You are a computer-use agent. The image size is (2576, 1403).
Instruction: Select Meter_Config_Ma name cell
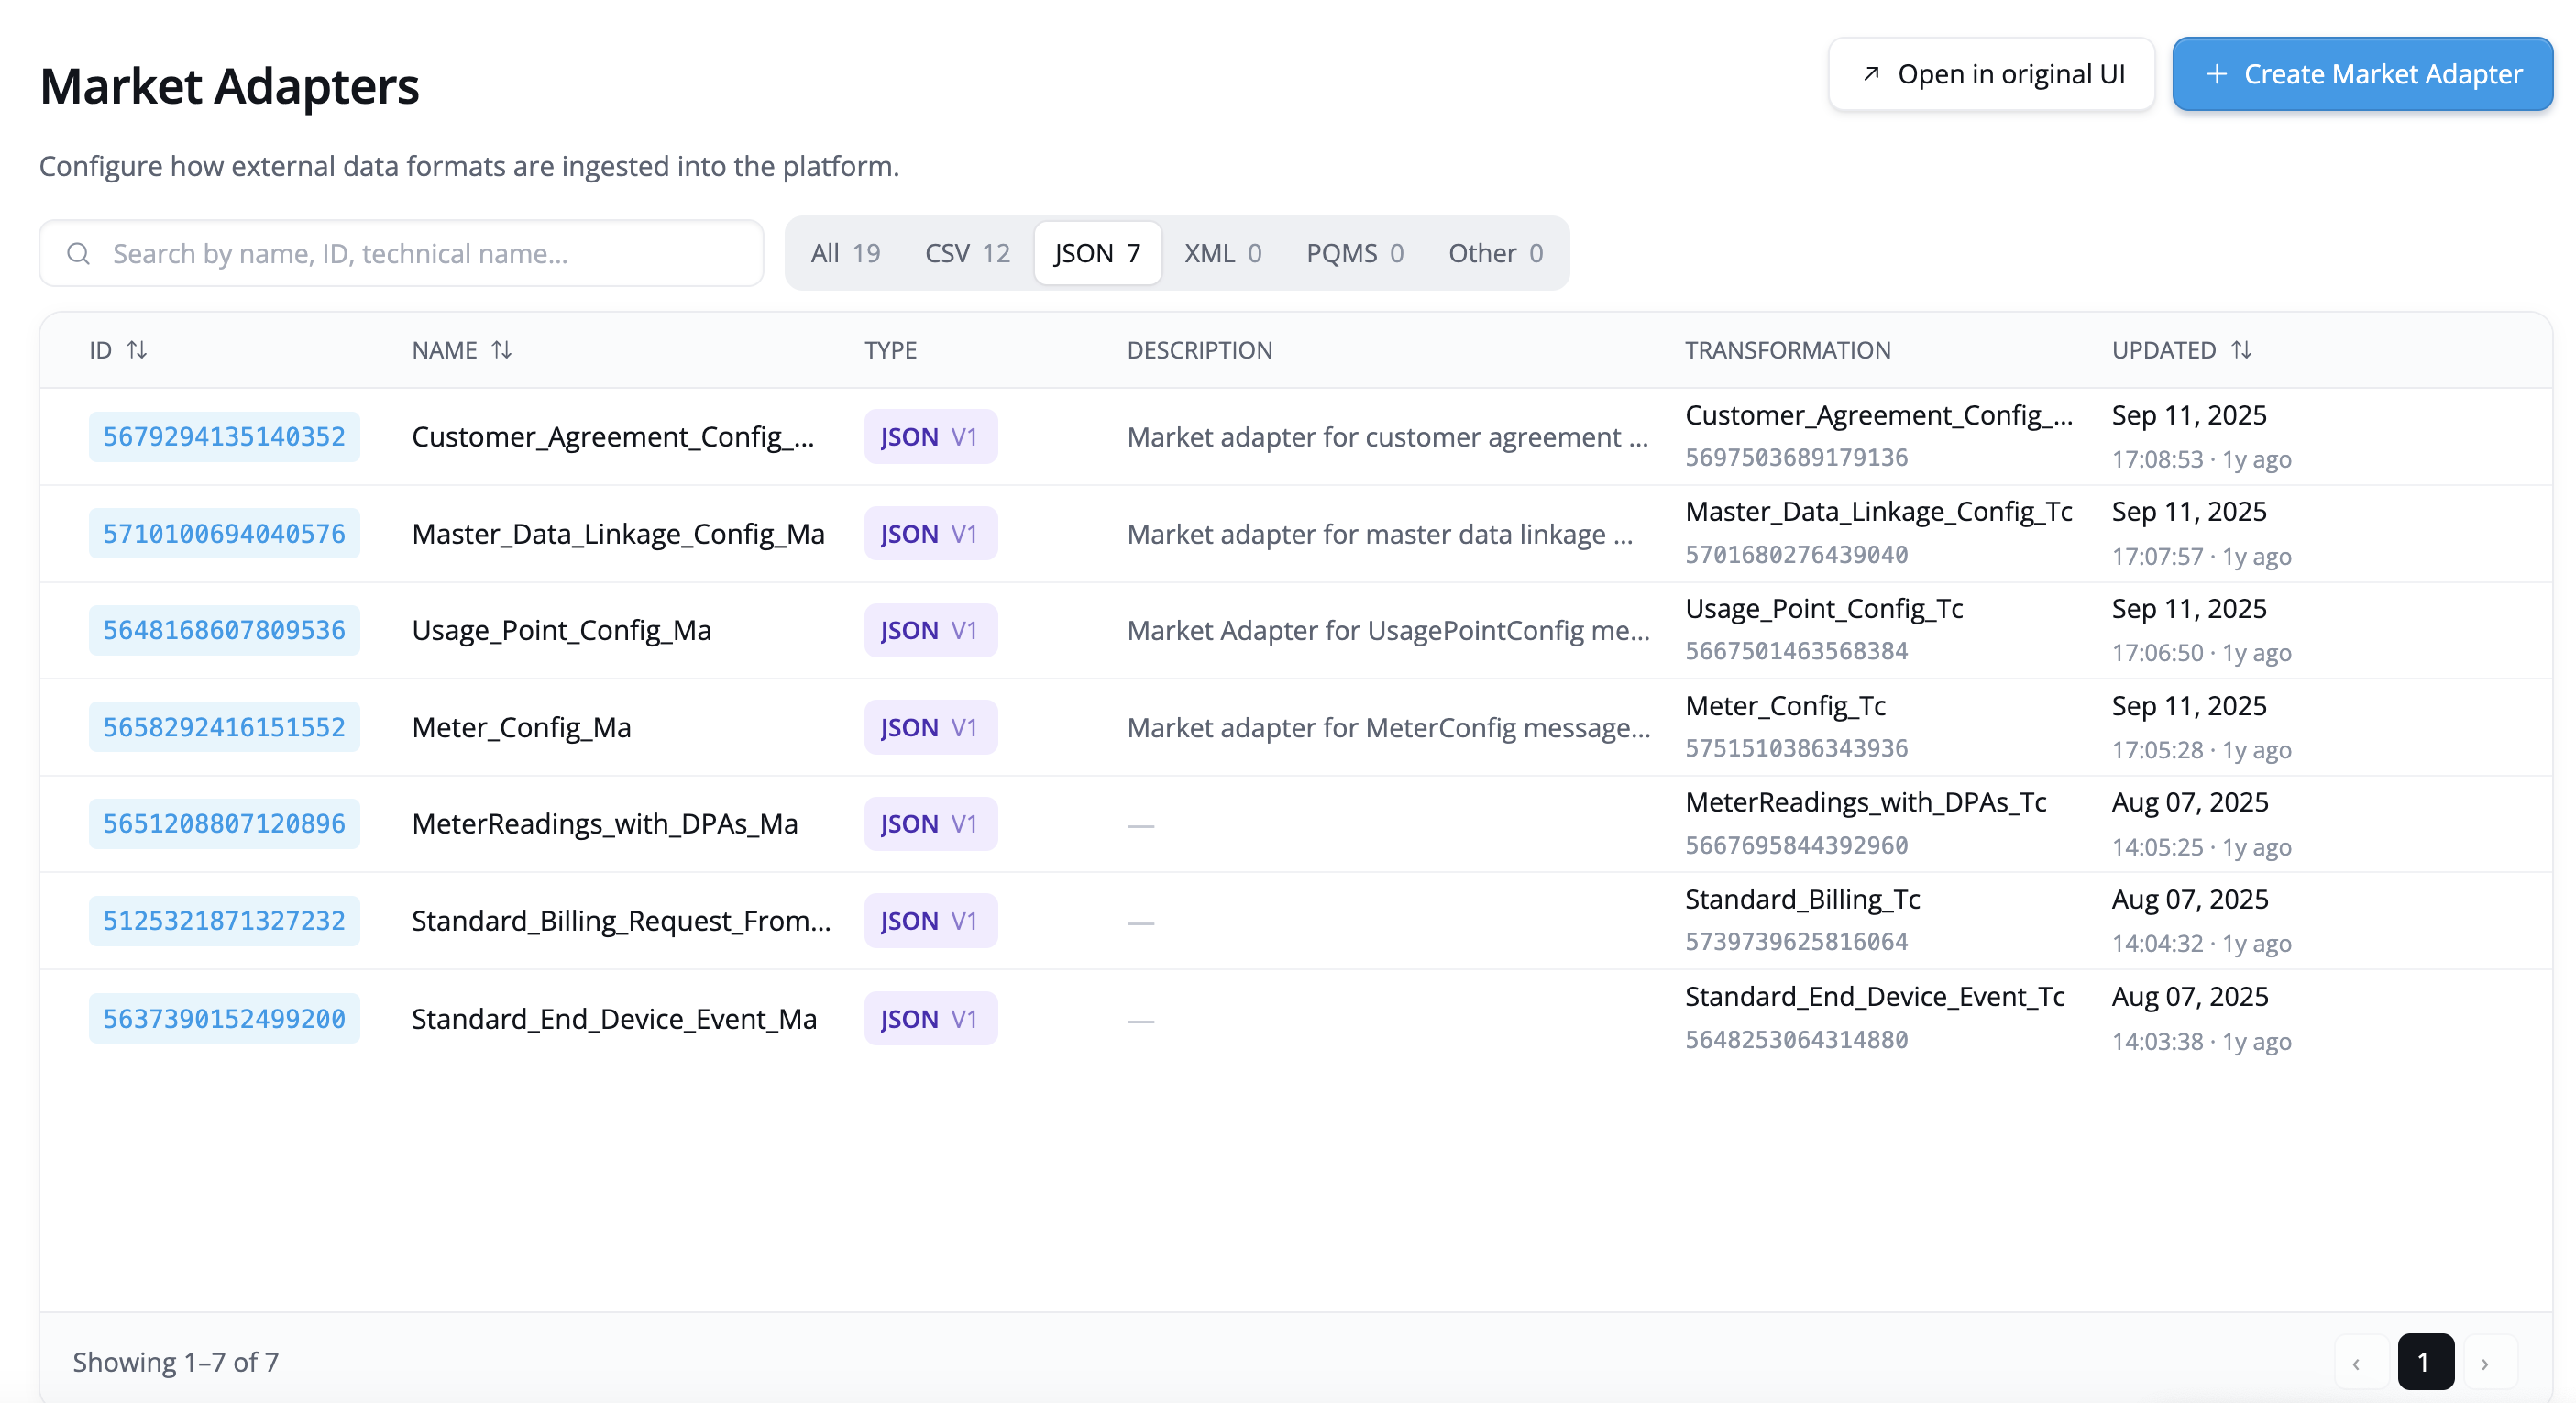(521, 728)
